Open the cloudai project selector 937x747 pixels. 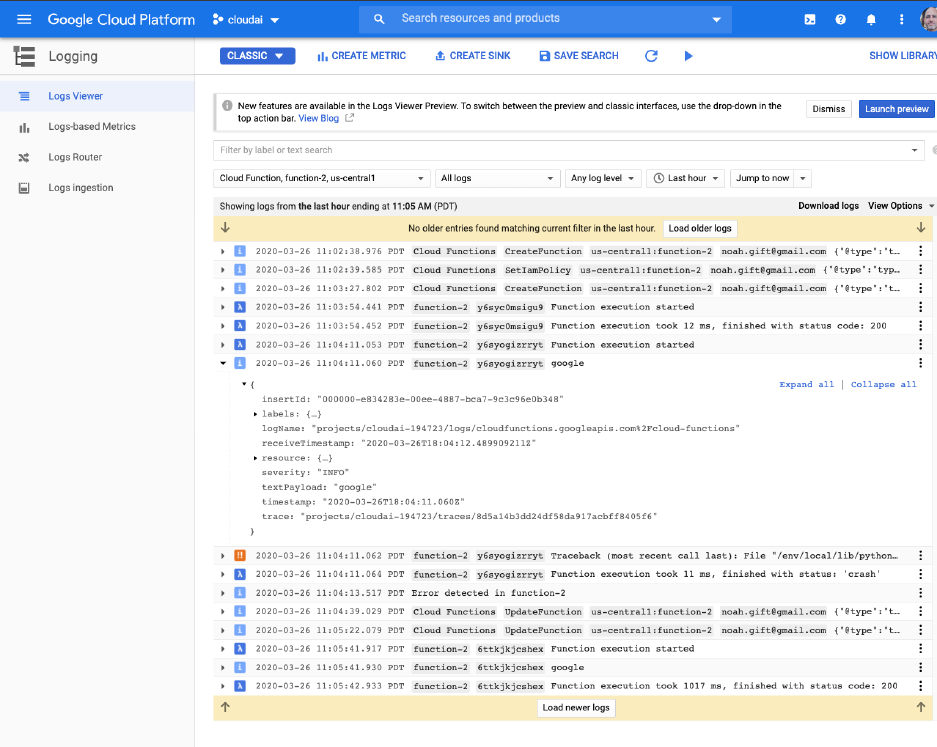[x=246, y=20]
